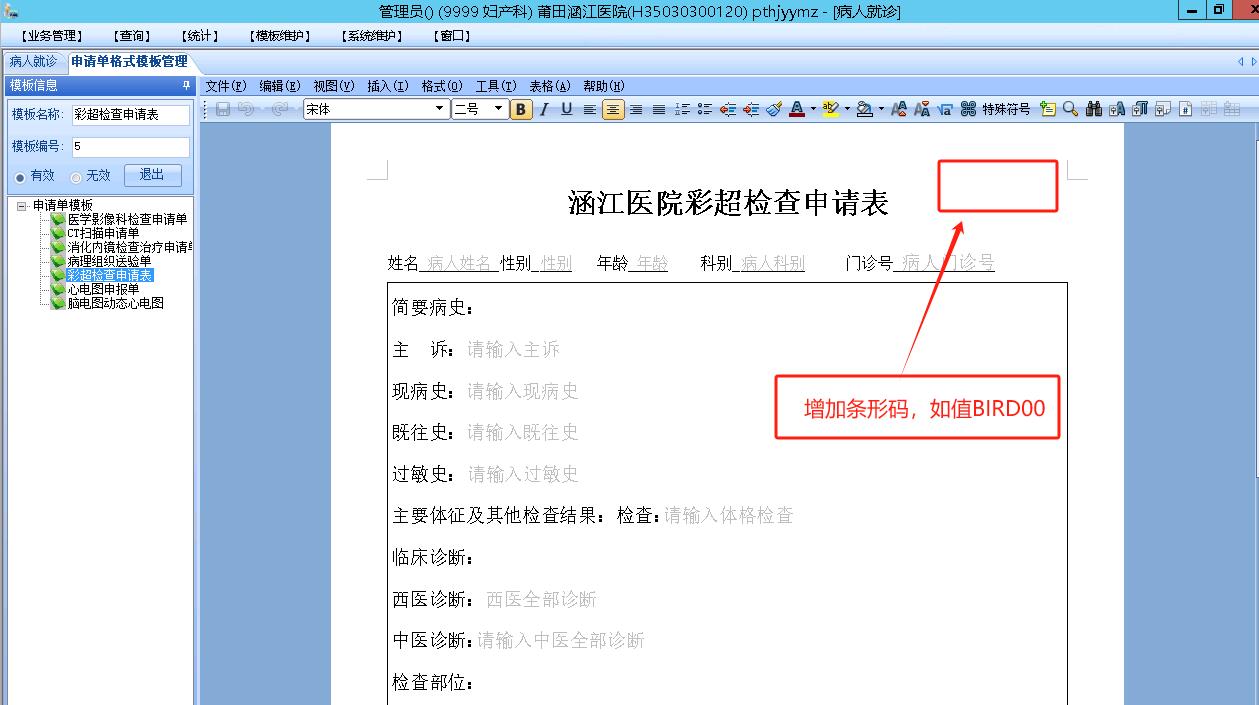The image size is (1259, 705).
Task: Click the 模板名称 input field
Action: (130, 115)
